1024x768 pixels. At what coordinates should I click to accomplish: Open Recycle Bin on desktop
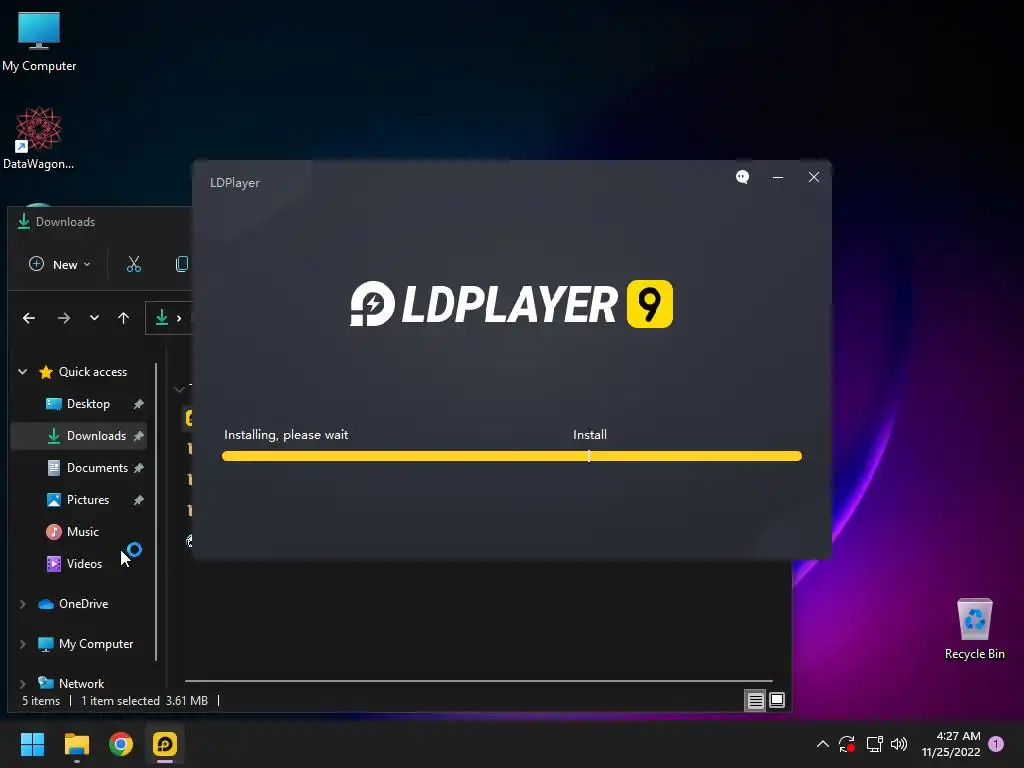pos(974,629)
